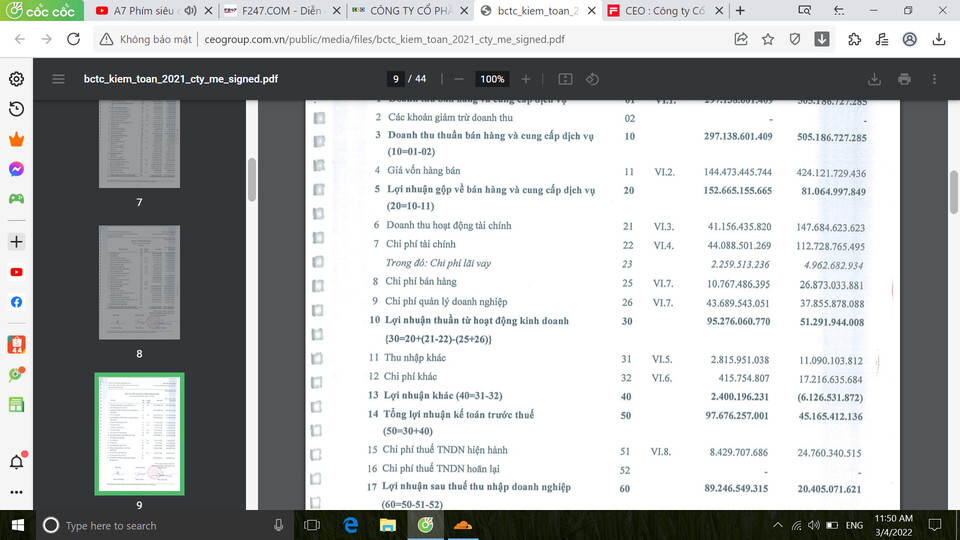Click the 297.138.601.409 revenue value

tap(738, 137)
